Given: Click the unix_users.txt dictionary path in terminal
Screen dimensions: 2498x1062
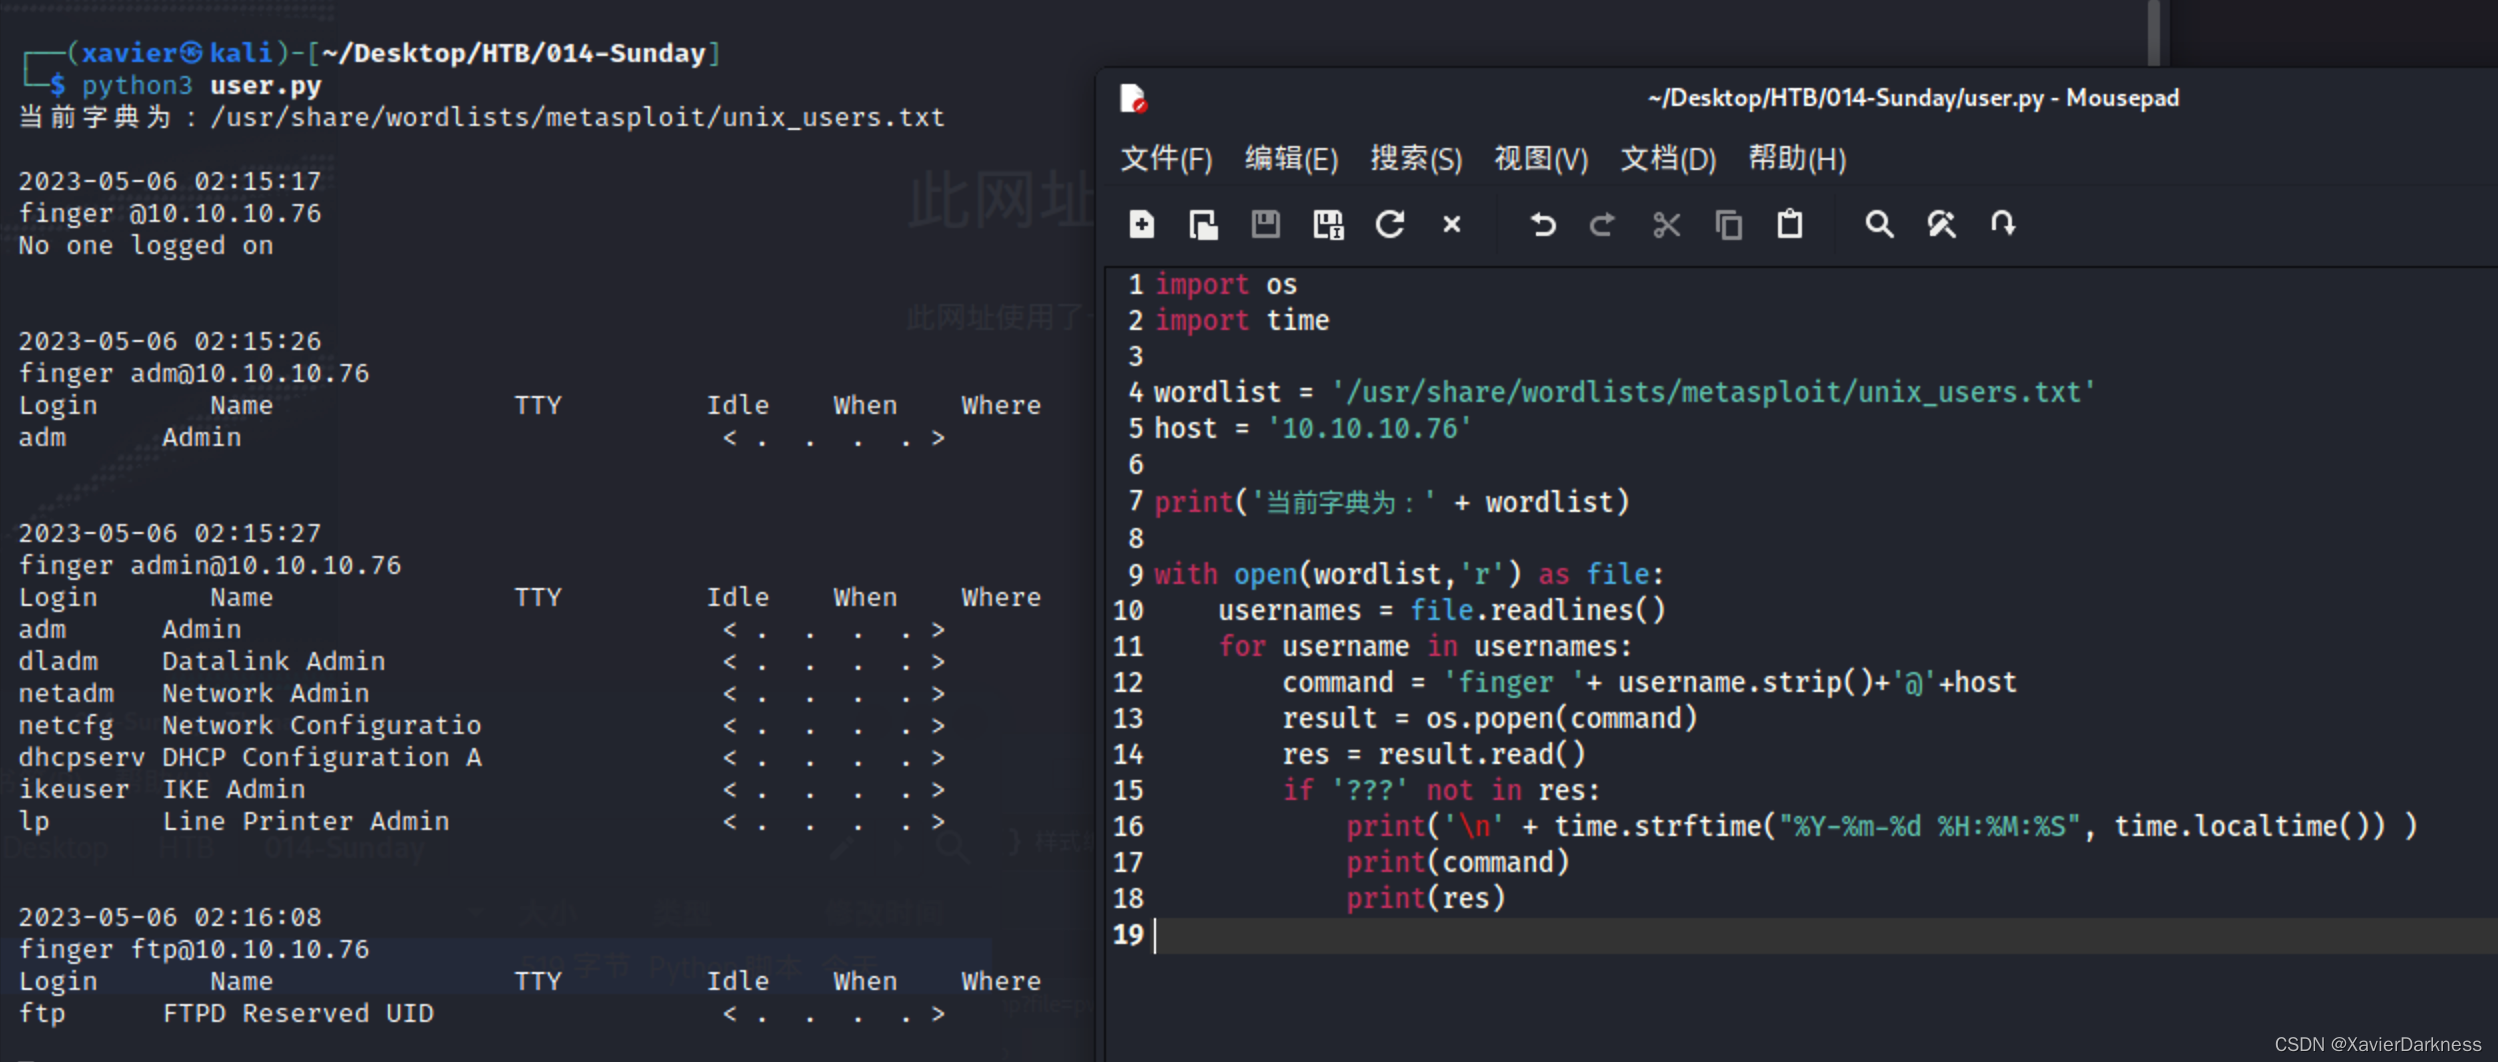Looking at the screenshot, I should 577,118.
